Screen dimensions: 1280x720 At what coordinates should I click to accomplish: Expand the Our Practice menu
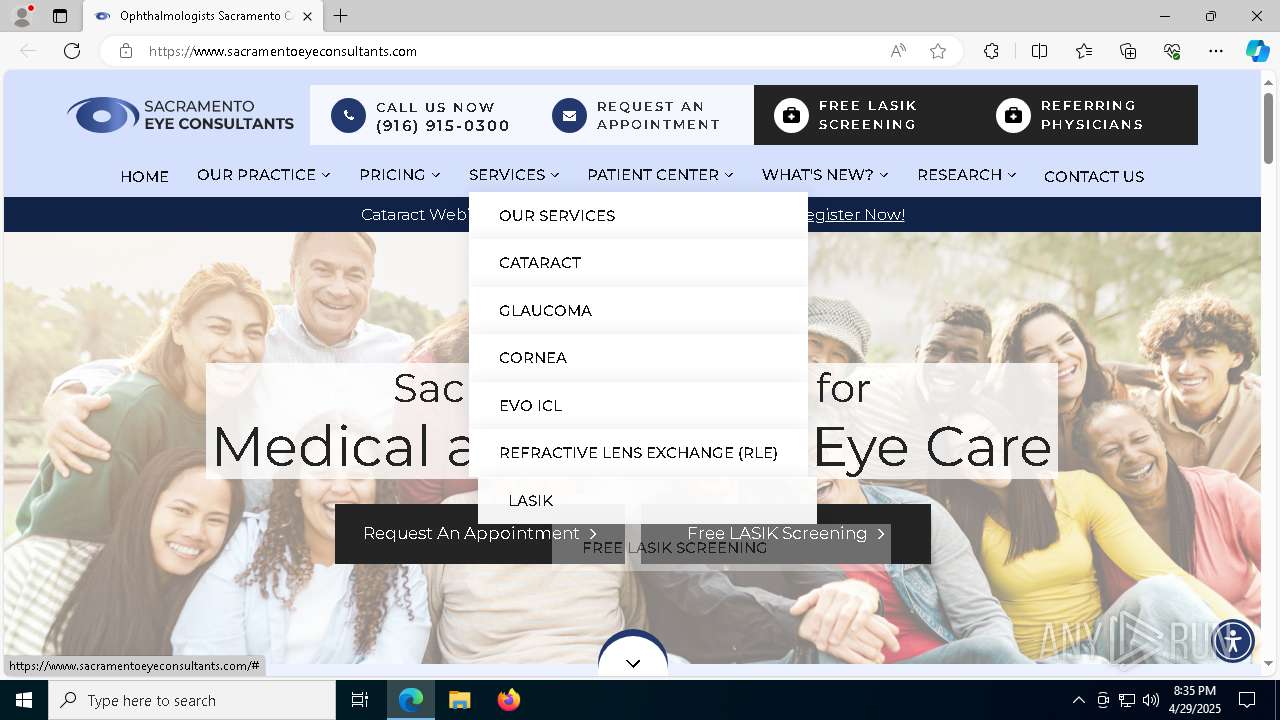click(x=264, y=175)
